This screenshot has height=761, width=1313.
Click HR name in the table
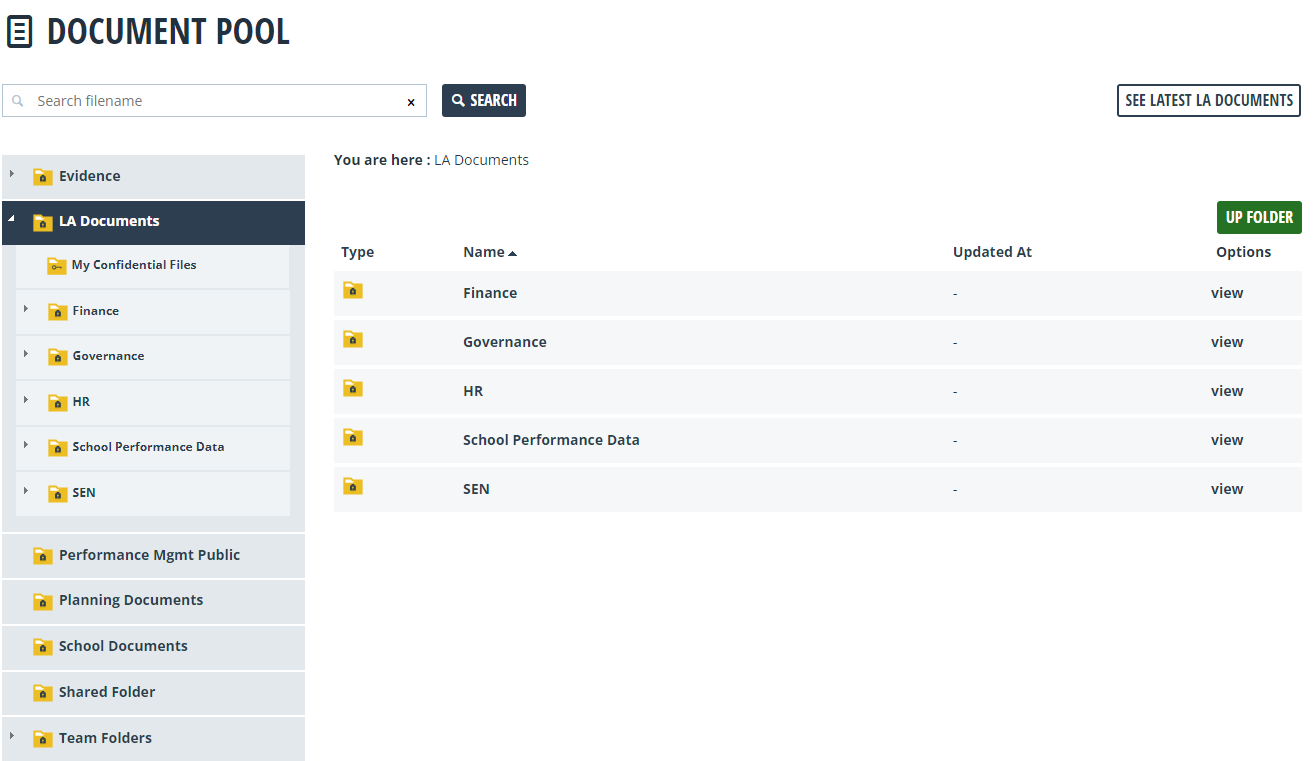473,391
